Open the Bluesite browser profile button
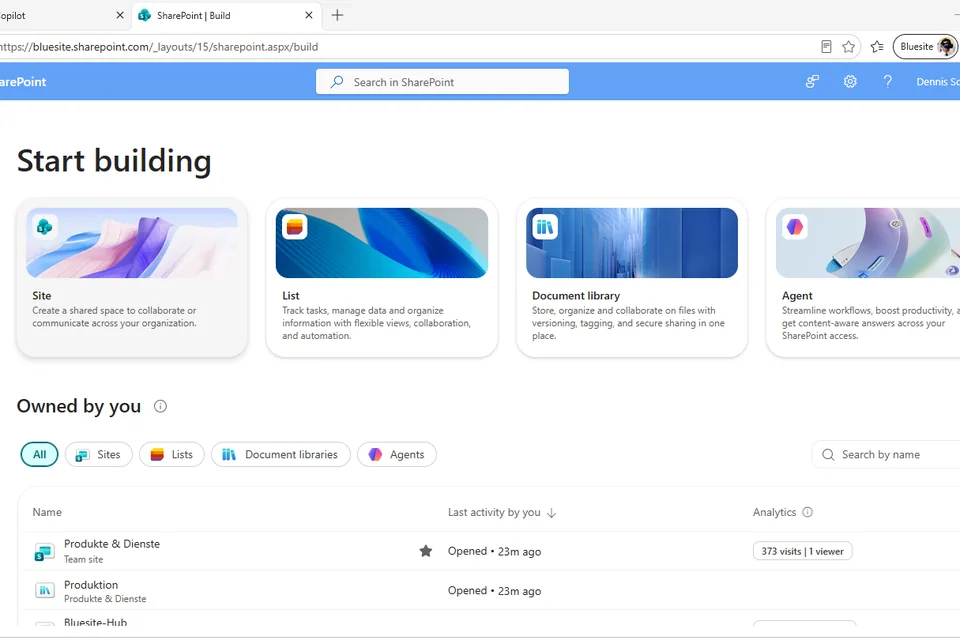This screenshot has width=960, height=640. pos(926,47)
